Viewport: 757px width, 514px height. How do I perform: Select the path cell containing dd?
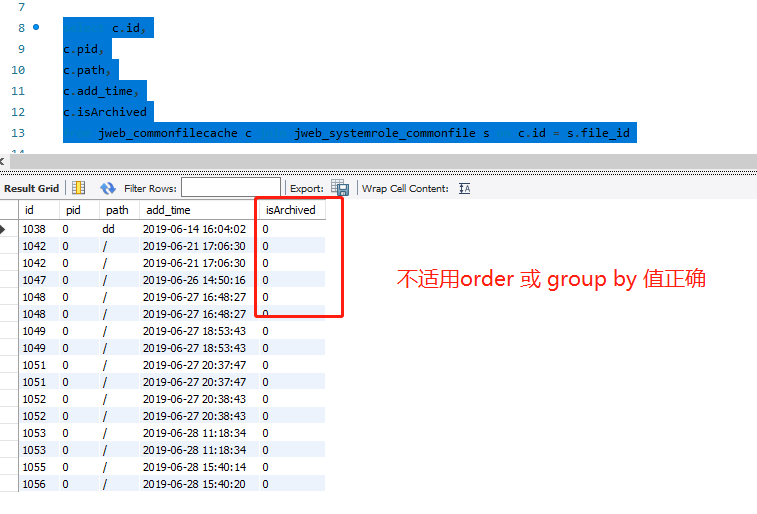point(109,229)
